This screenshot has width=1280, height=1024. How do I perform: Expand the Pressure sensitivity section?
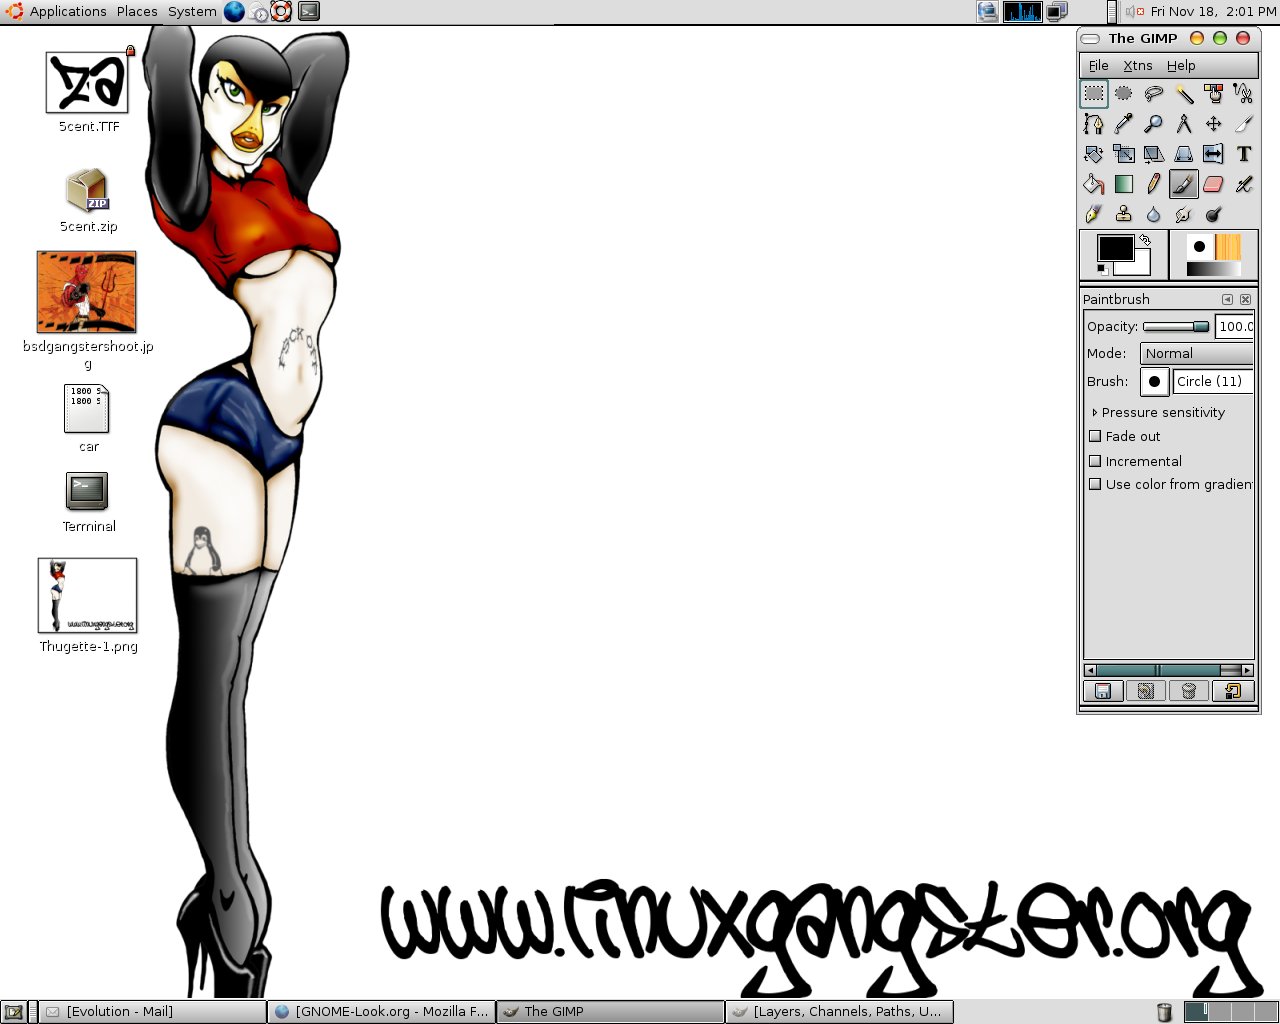click(1095, 412)
